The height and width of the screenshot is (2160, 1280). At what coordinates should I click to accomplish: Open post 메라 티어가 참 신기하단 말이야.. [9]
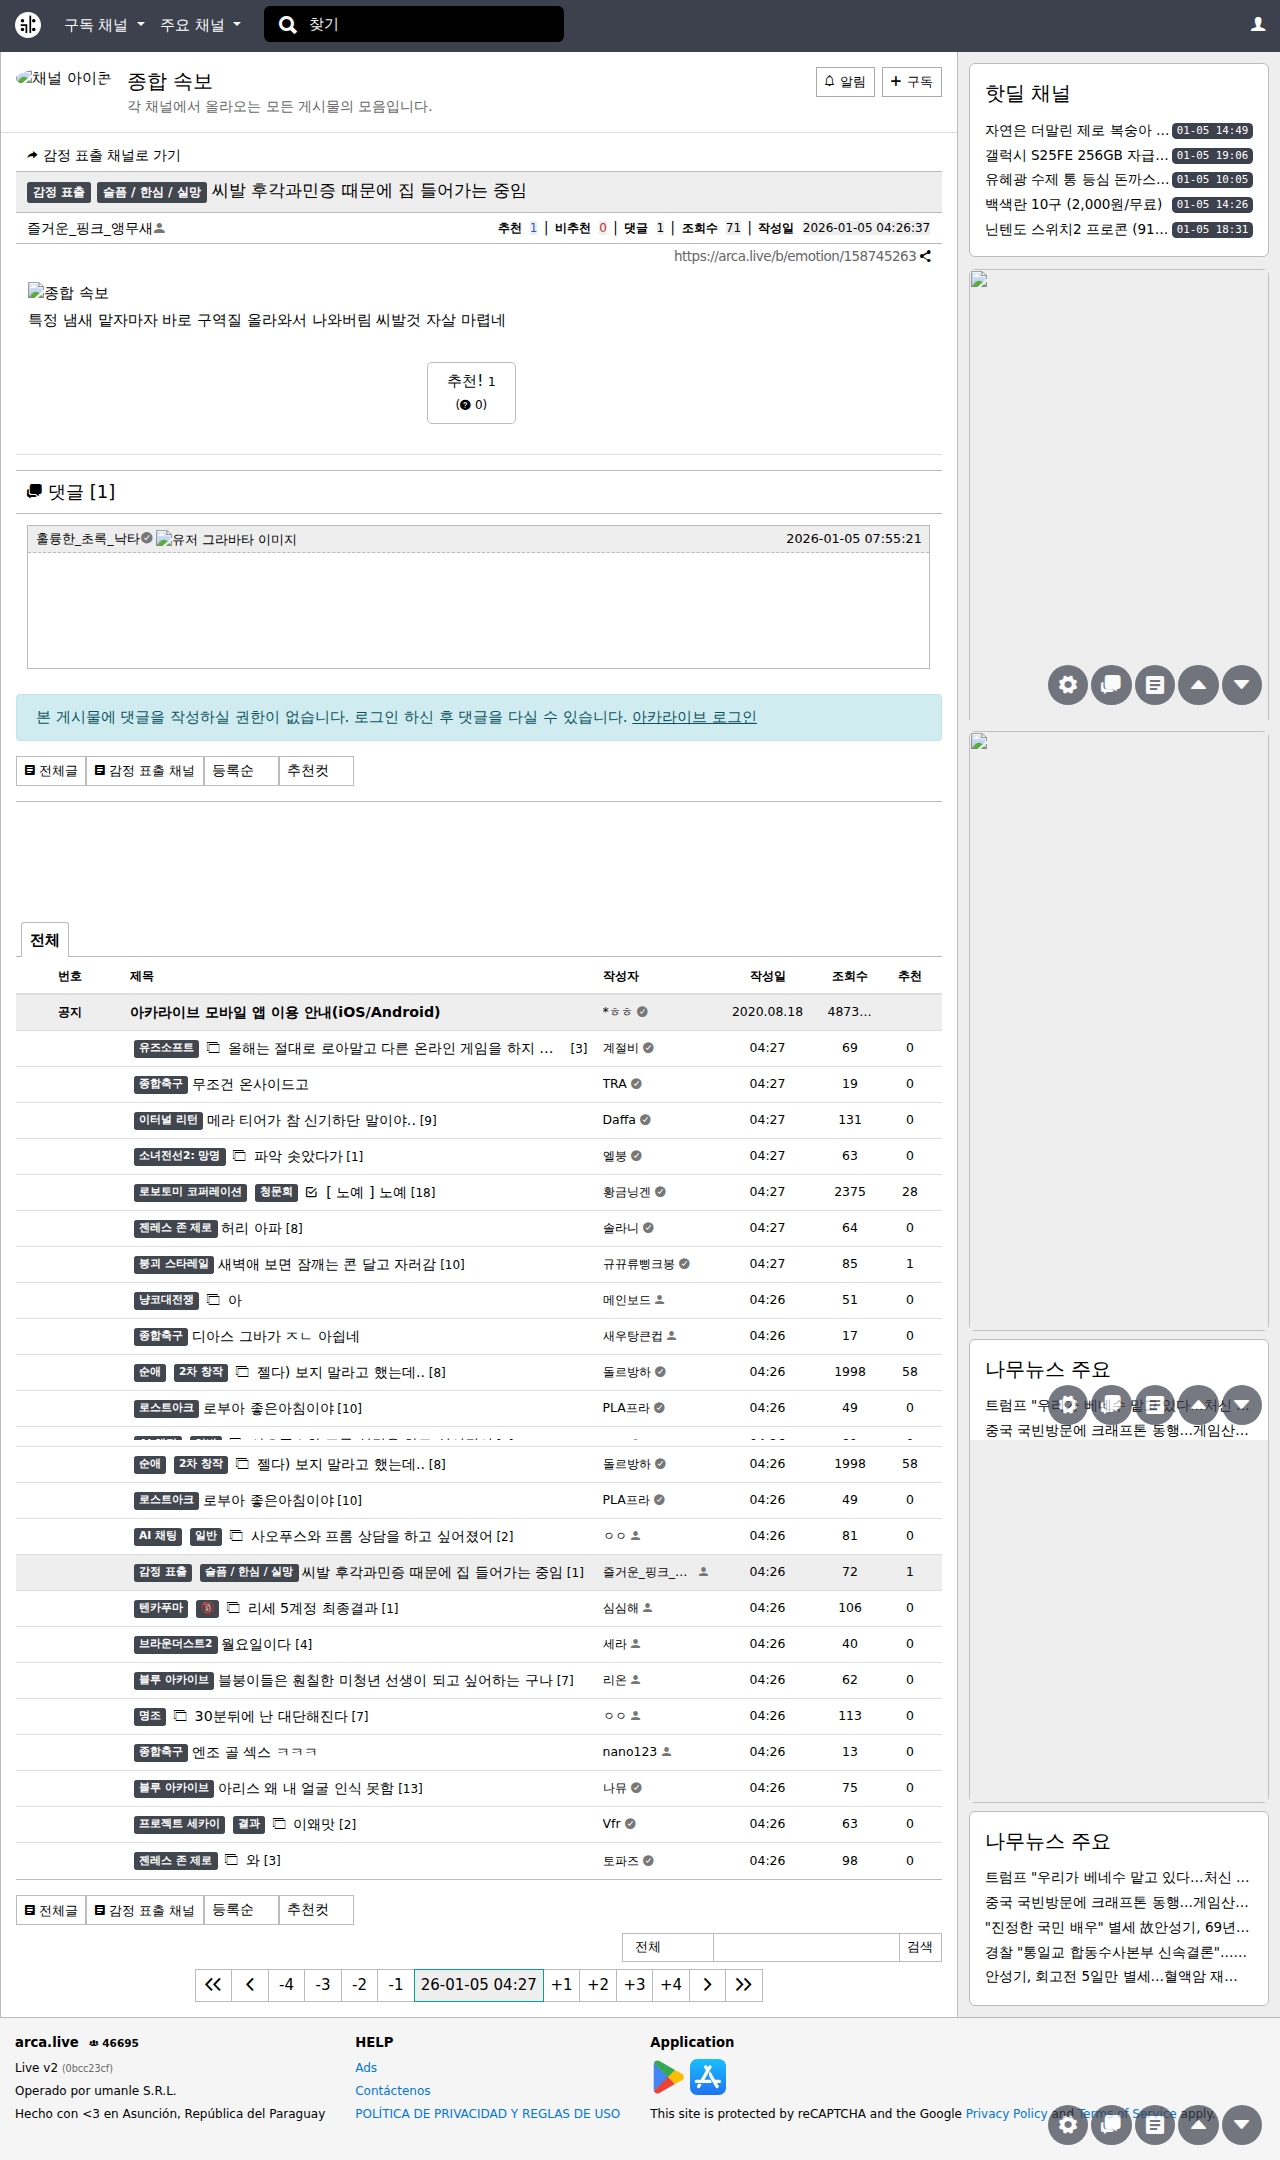pos(322,1120)
